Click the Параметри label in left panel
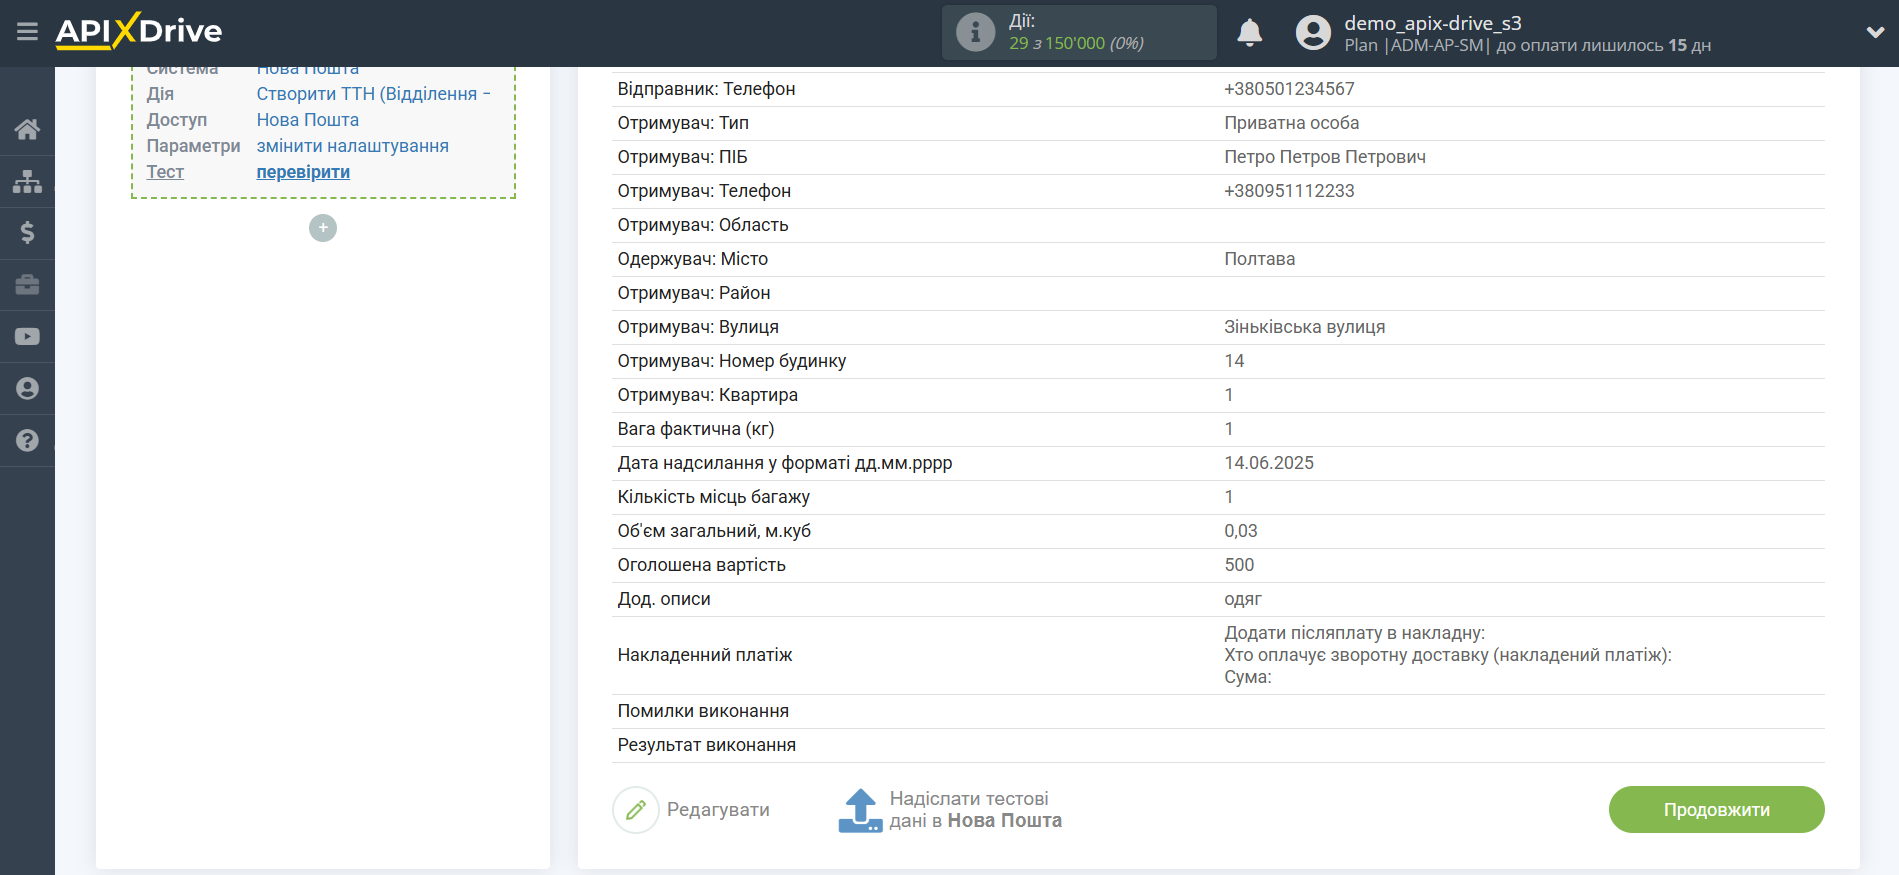 coord(193,146)
